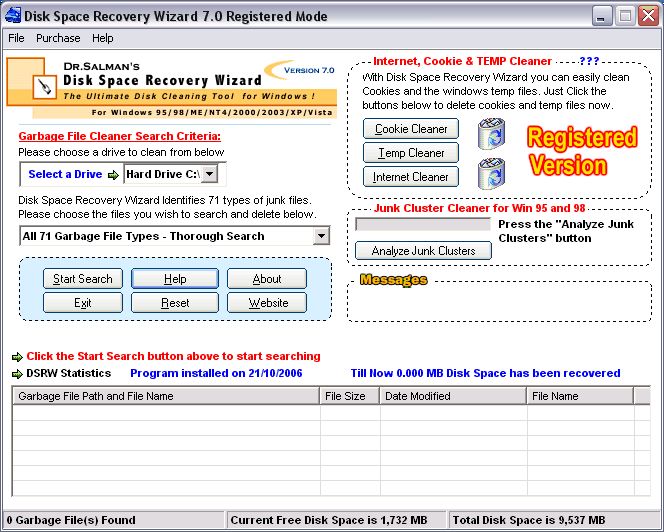Open the Purchase menu
The width and height of the screenshot is (664, 532).
tap(58, 38)
